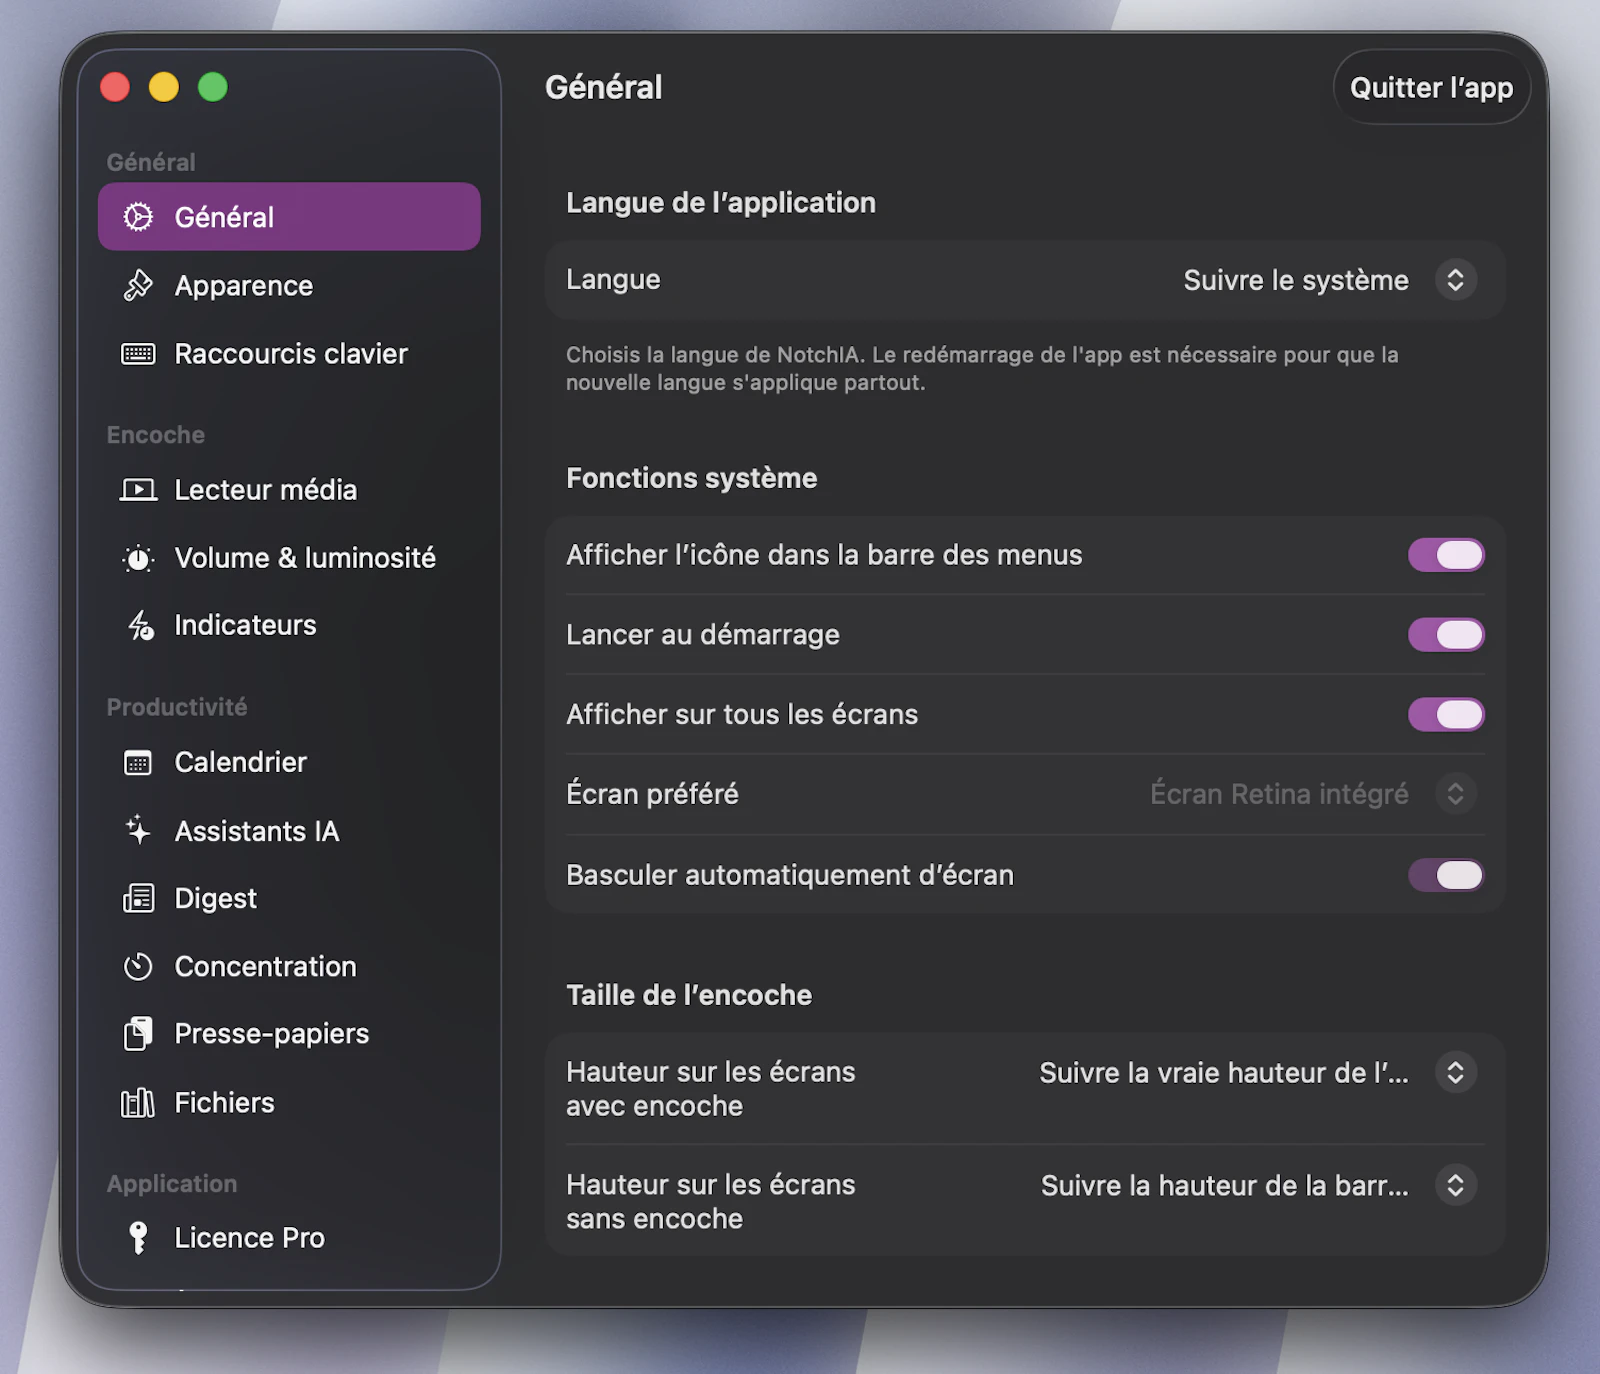Open the Licence Pro label
This screenshot has height=1374, width=1600.
point(249,1238)
